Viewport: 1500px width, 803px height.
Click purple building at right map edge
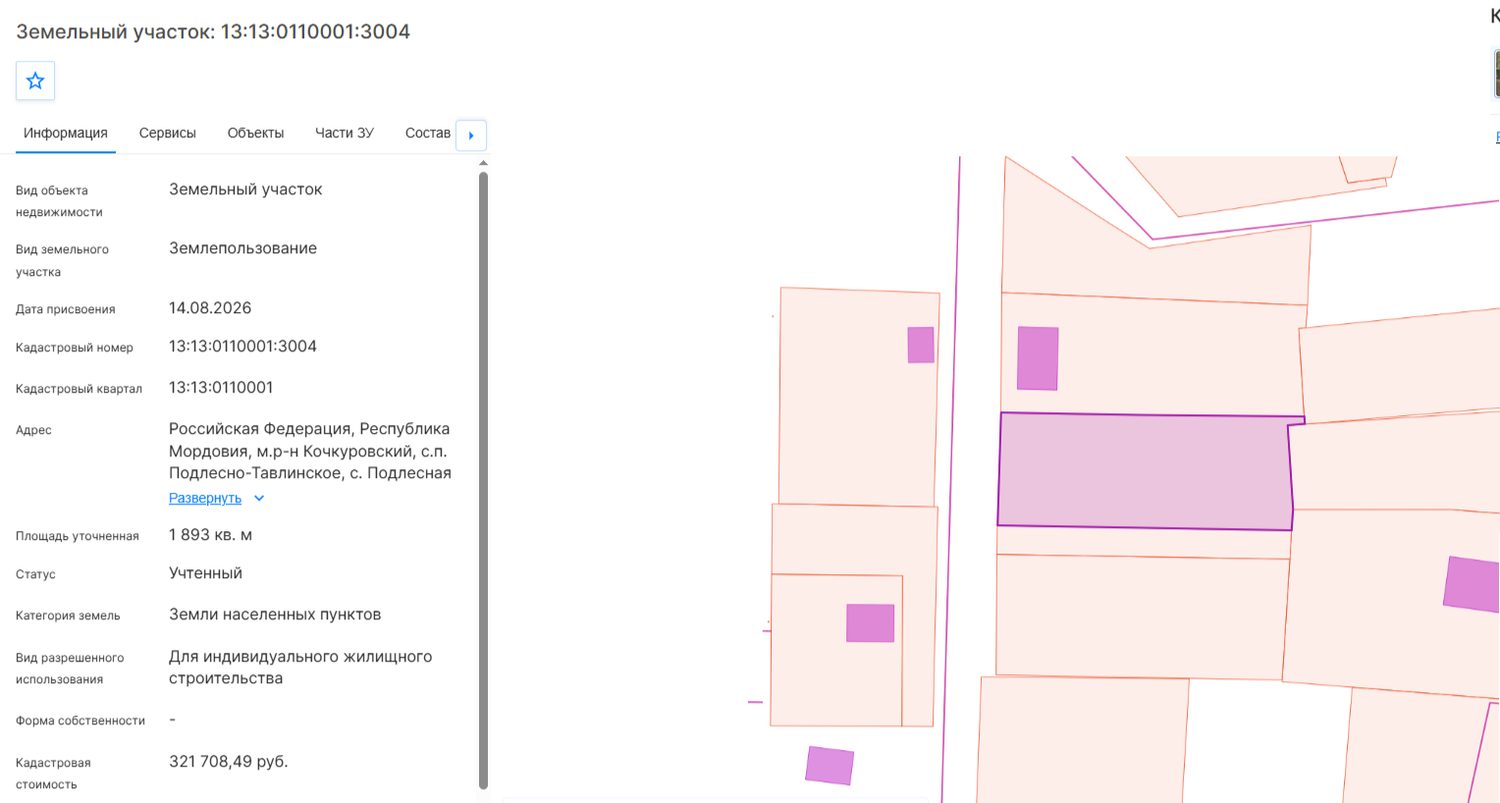(x=1472, y=584)
